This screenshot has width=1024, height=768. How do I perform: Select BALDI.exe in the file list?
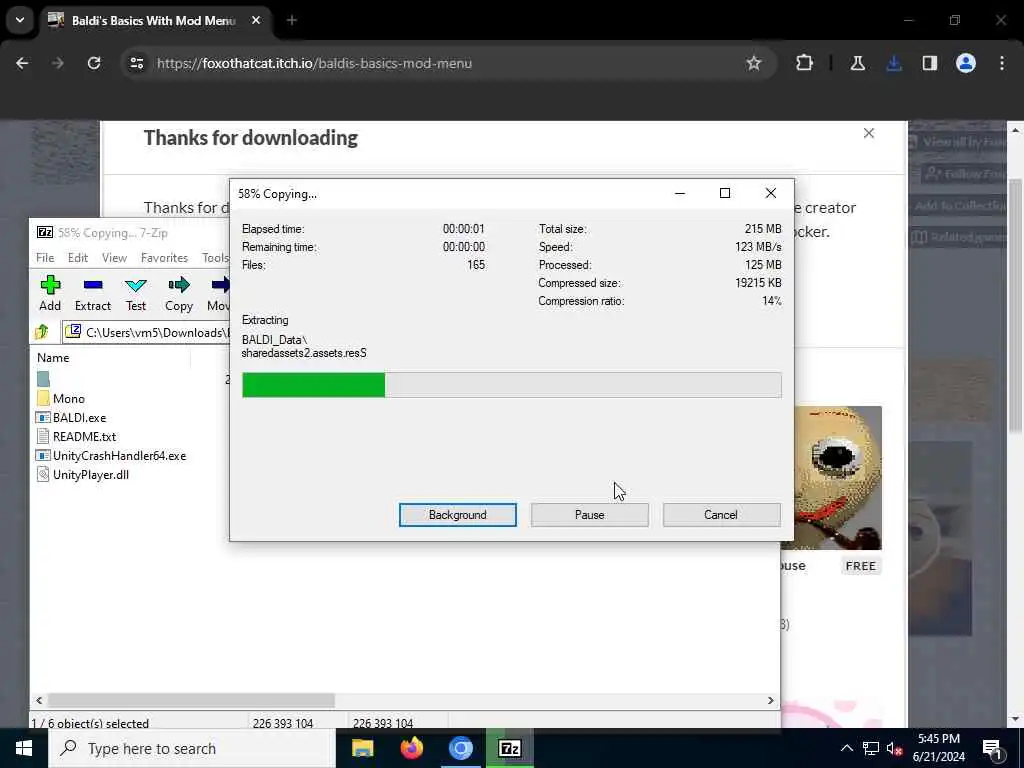click(71, 418)
